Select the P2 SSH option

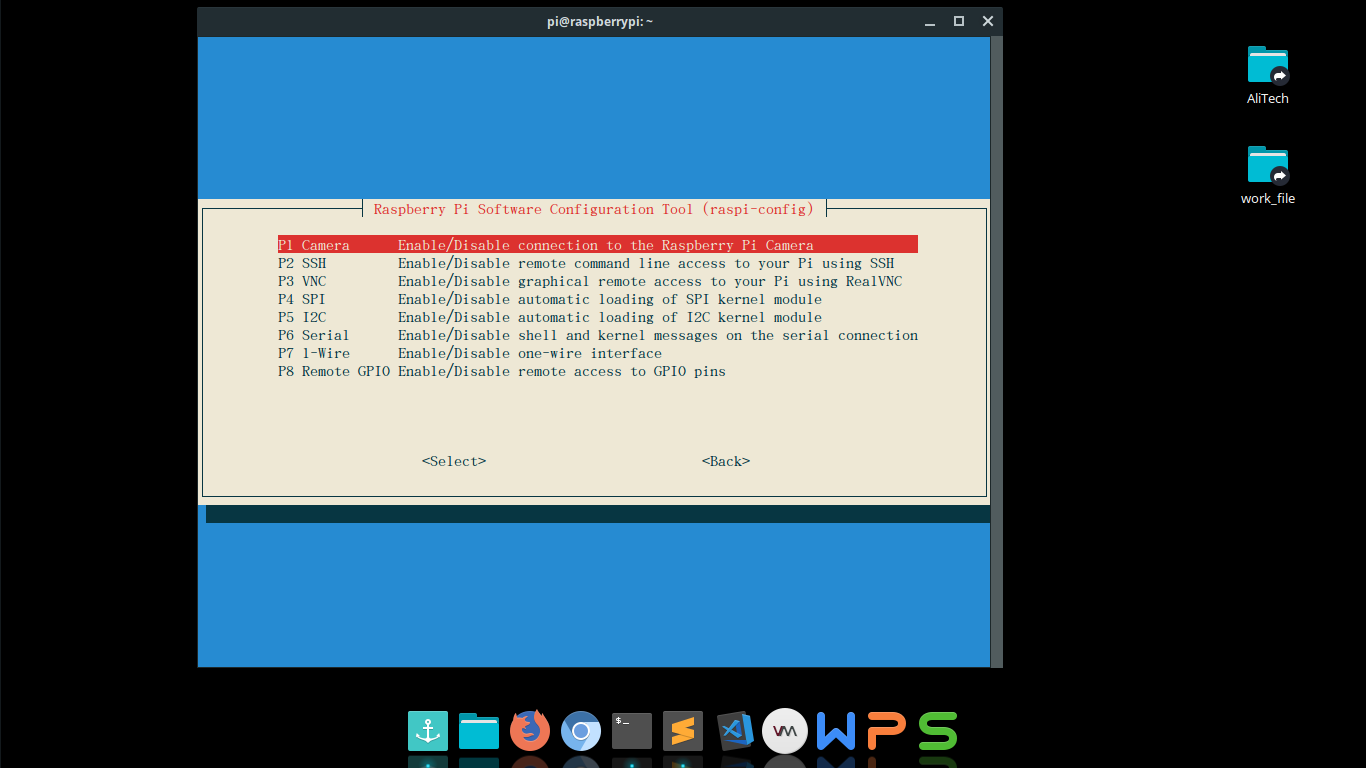point(586,263)
